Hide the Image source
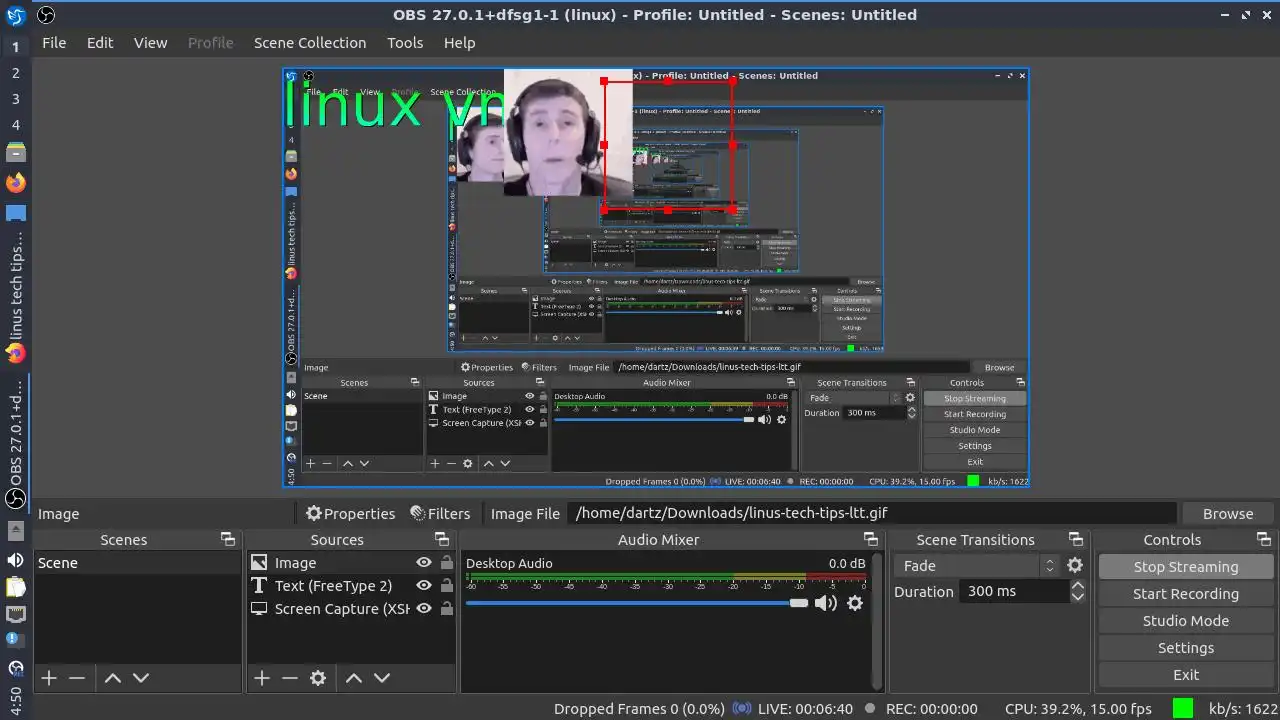 pos(424,563)
